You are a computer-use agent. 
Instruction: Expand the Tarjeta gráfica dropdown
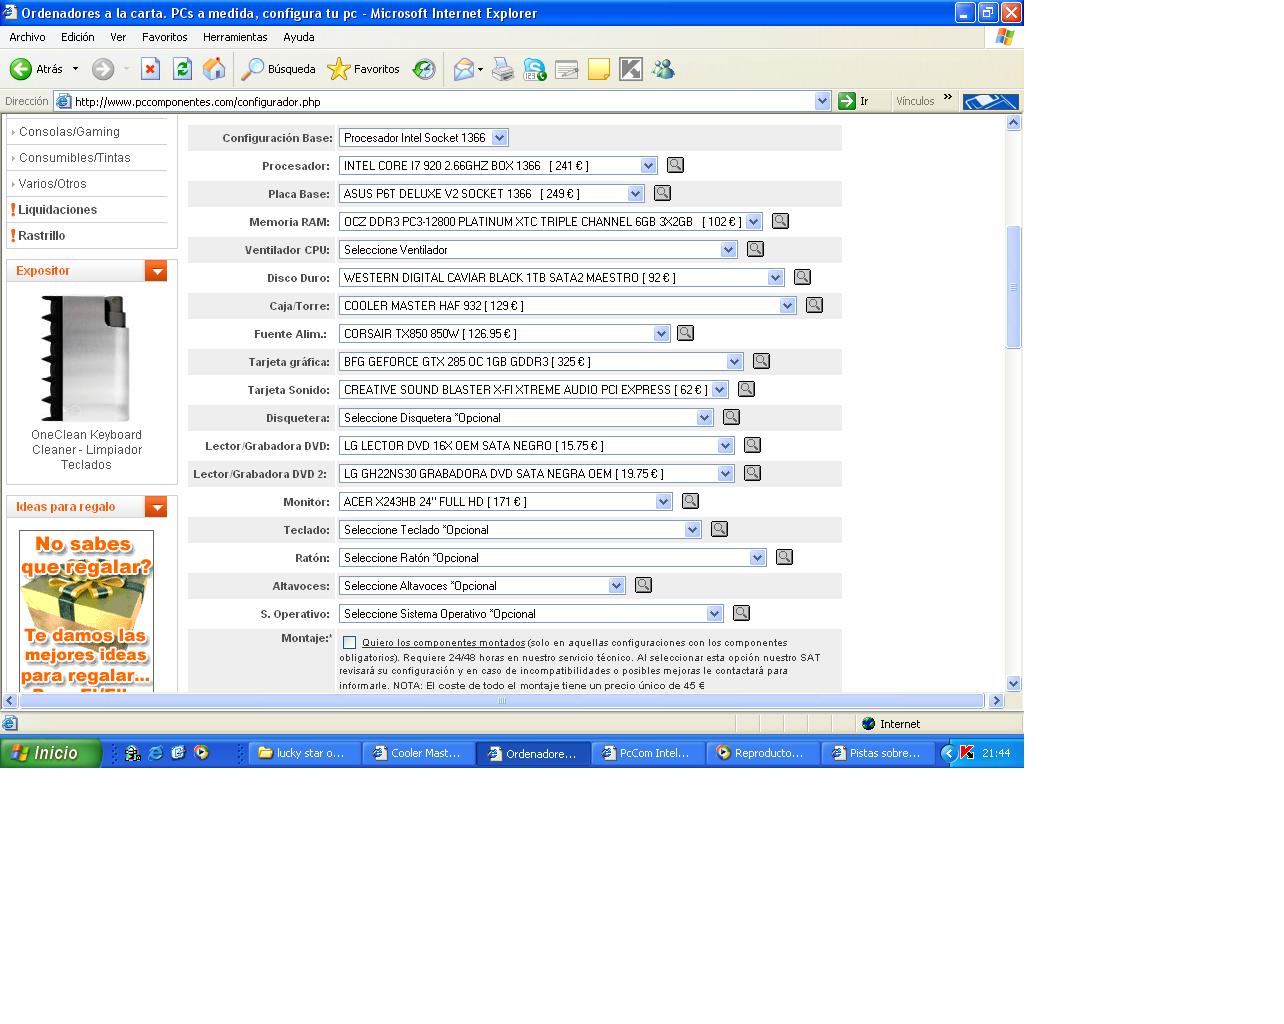pos(734,362)
